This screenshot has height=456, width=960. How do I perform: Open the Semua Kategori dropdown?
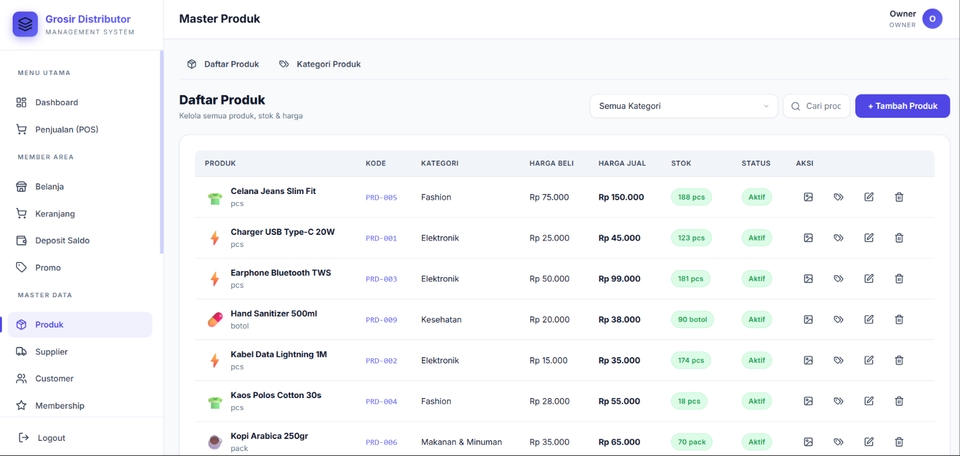683,106
